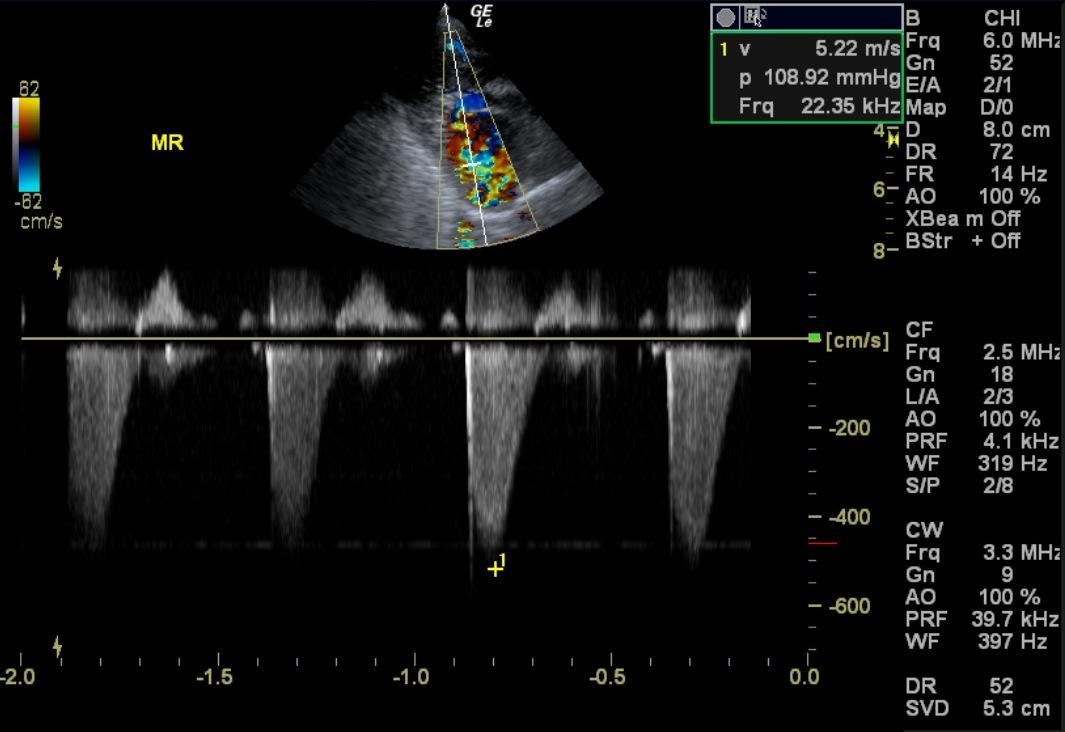Screen dimensions: 1065x732
Task: Click the green baseline handle beside cm/s
Action: click(x=814, y=338)
